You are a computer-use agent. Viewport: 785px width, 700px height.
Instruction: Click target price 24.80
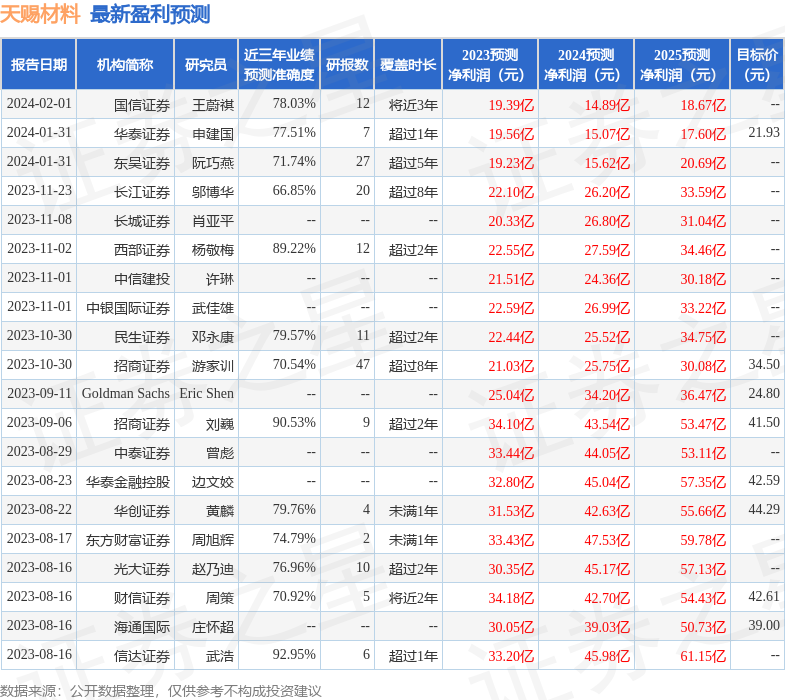pos(764,394)
